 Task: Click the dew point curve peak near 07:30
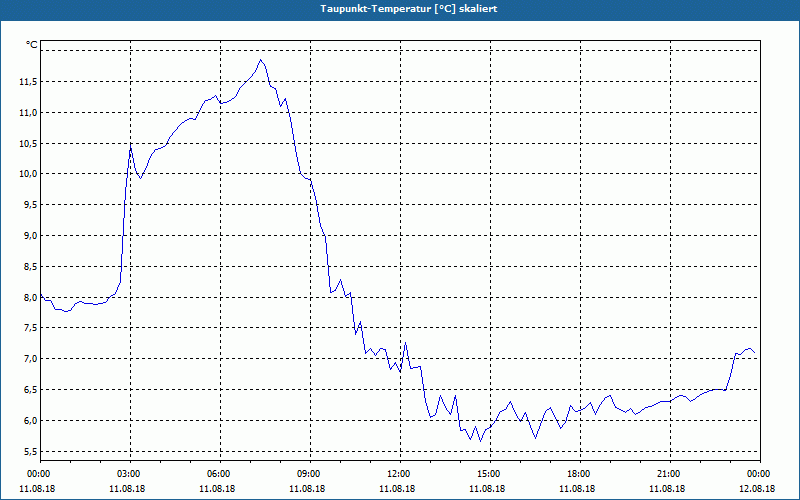[x=261, y=60]
